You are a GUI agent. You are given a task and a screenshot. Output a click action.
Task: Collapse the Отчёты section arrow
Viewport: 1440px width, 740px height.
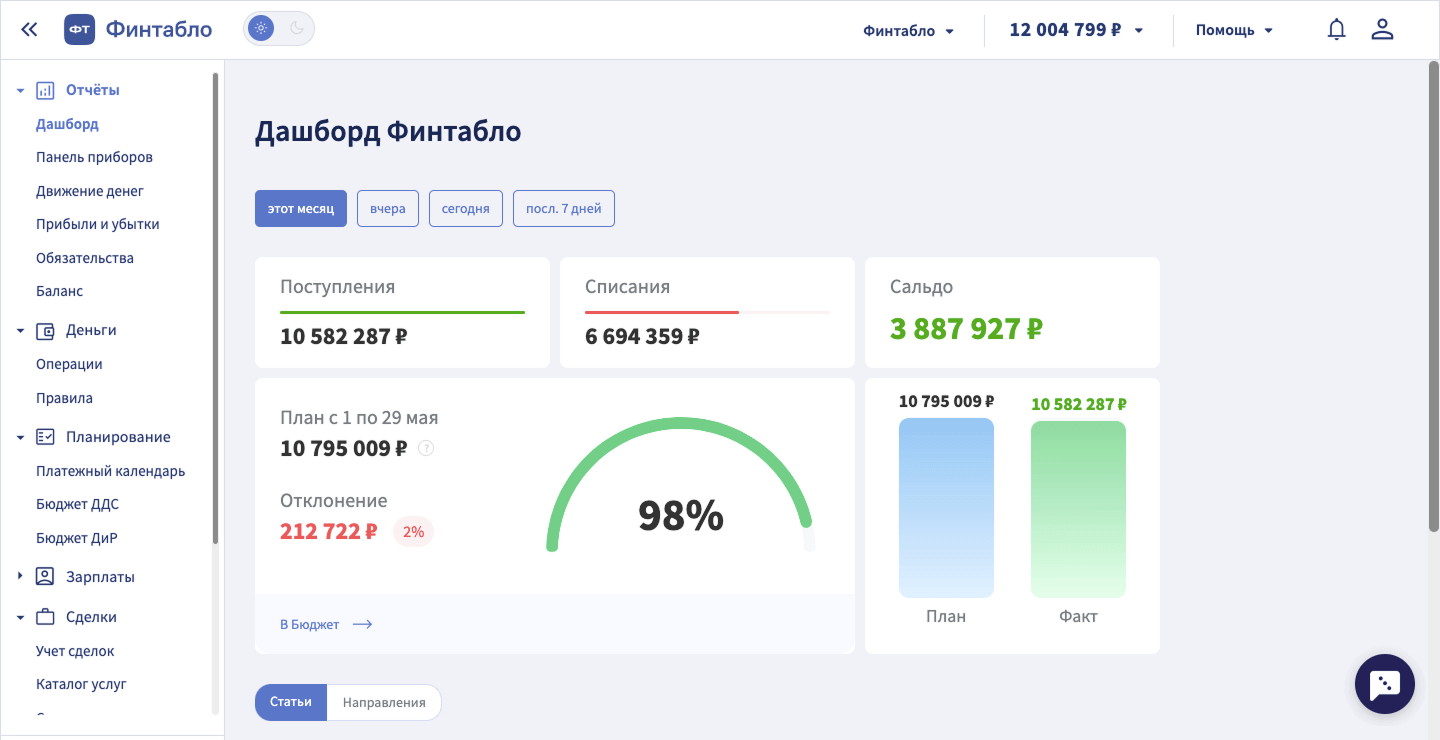point(20,91)
